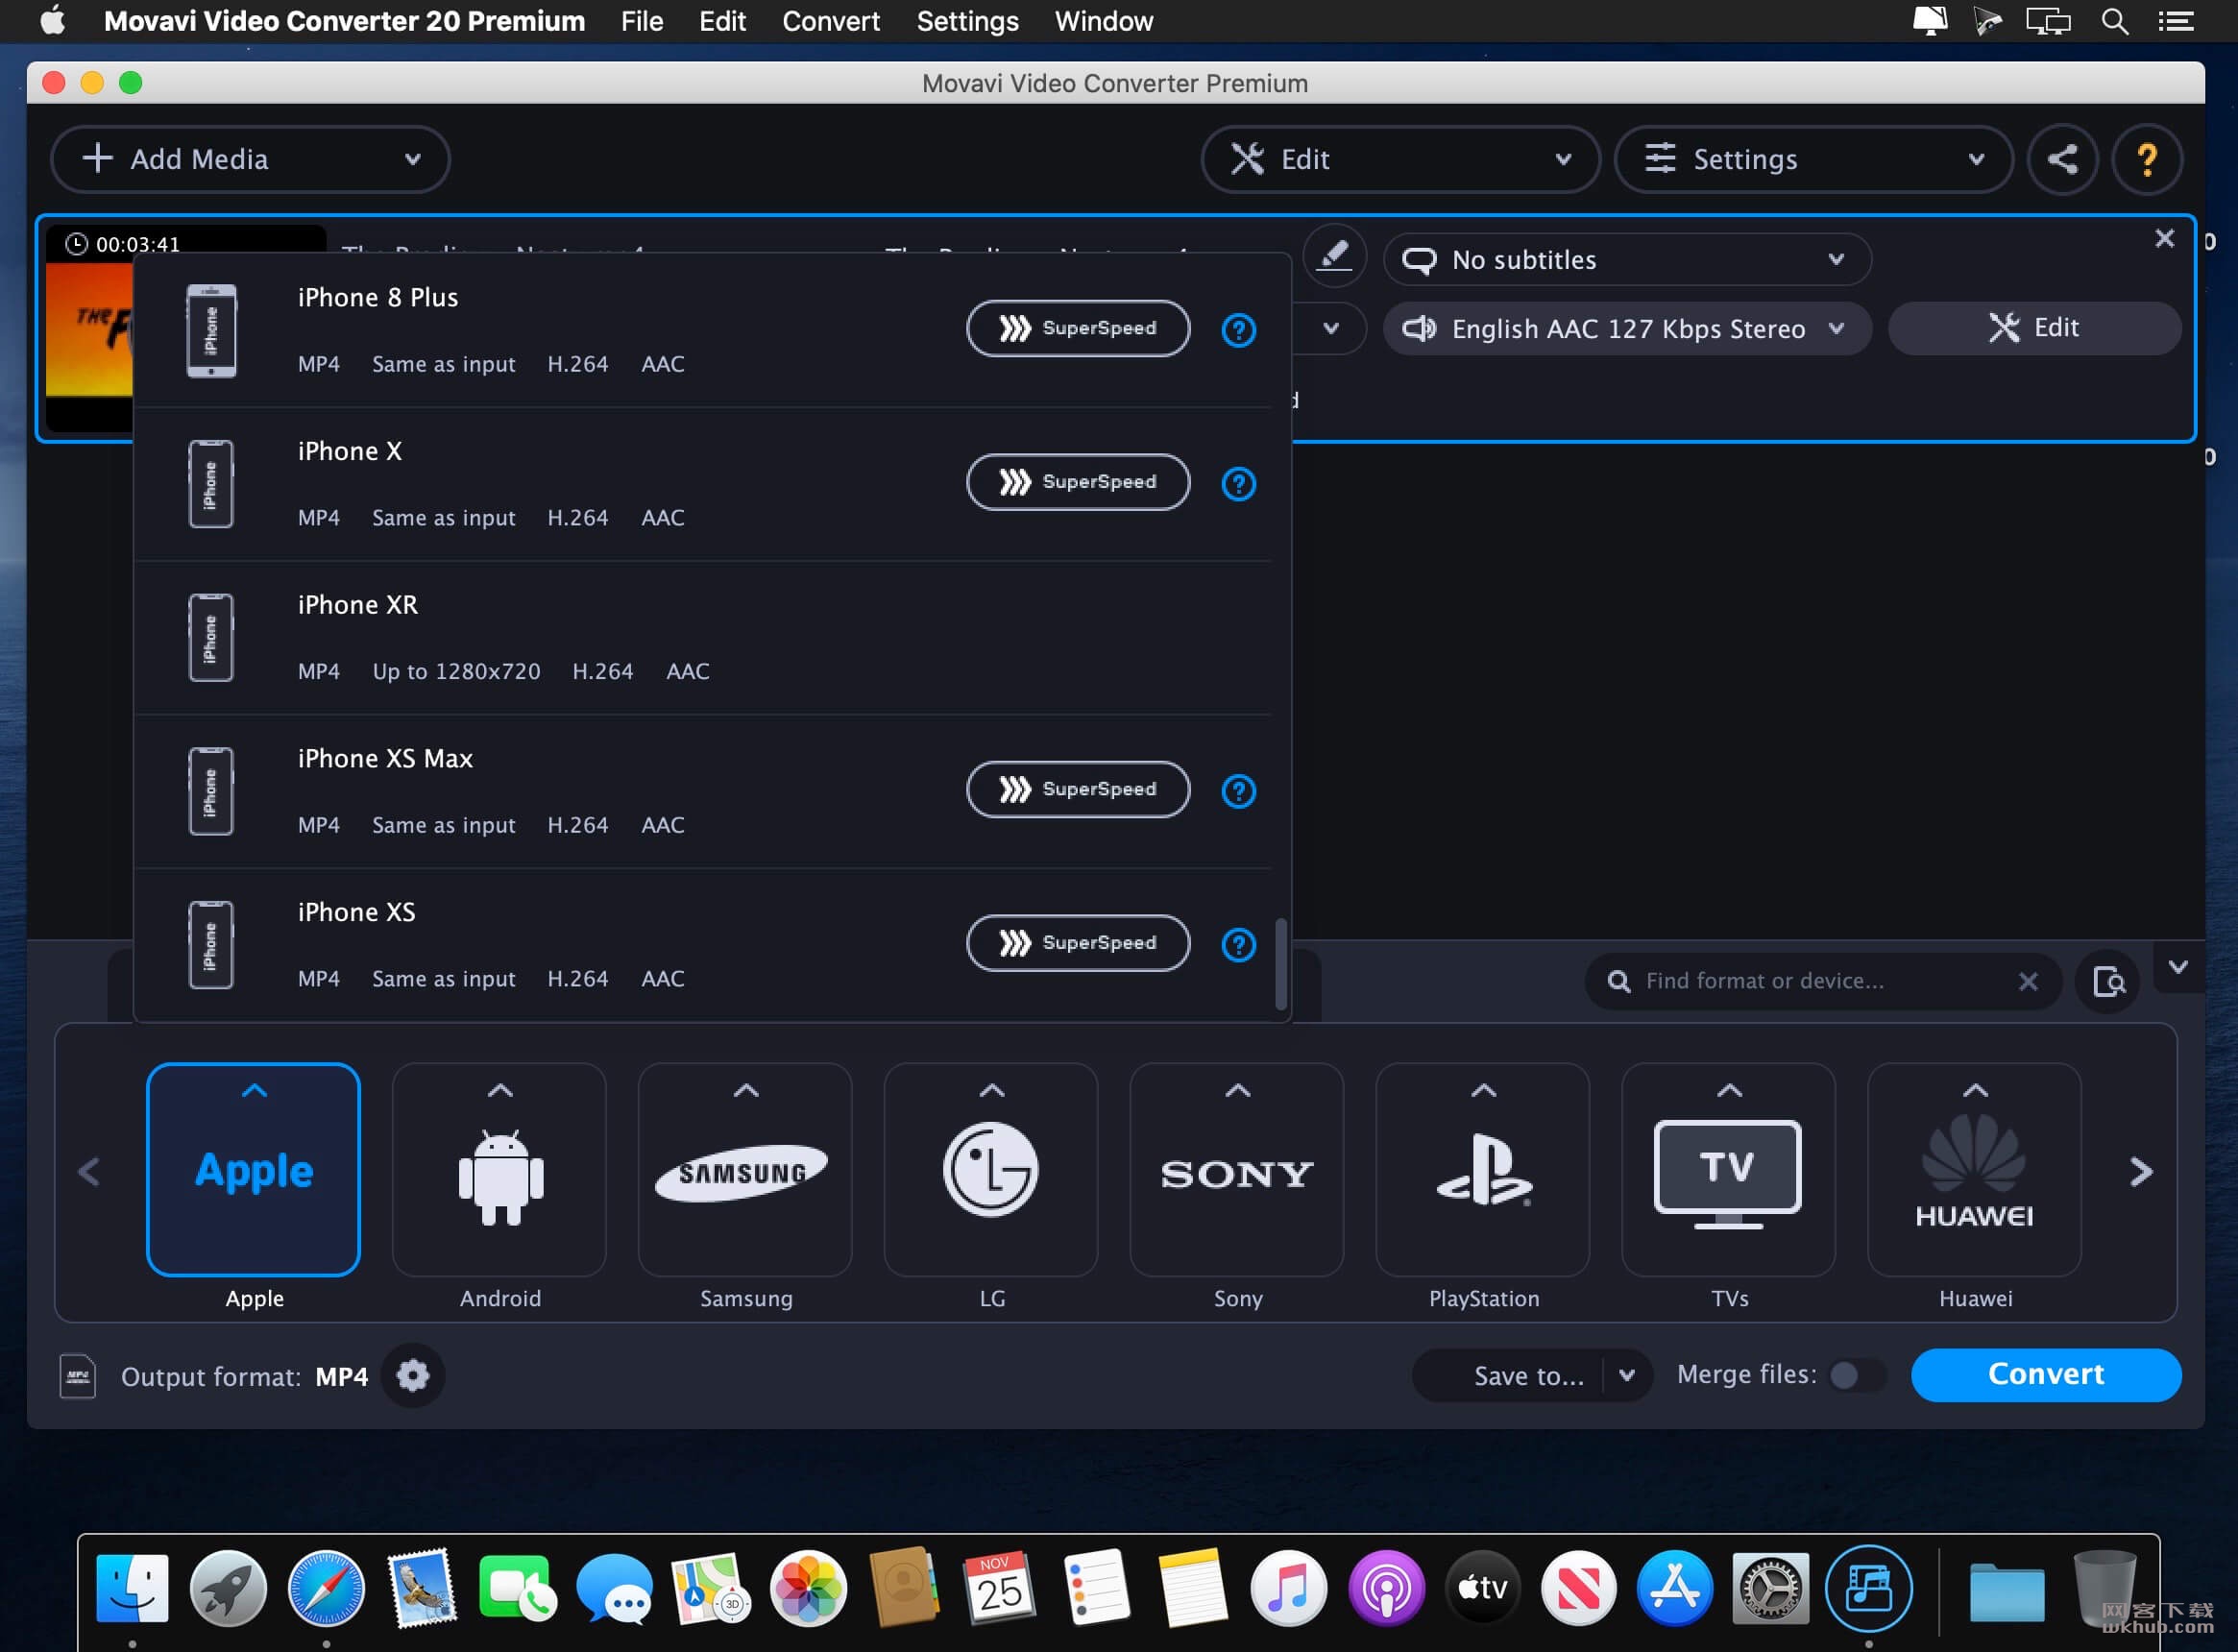Click the Find format or device field
Viewport: 2238px width, 1652px height.
click(1823, 982)
